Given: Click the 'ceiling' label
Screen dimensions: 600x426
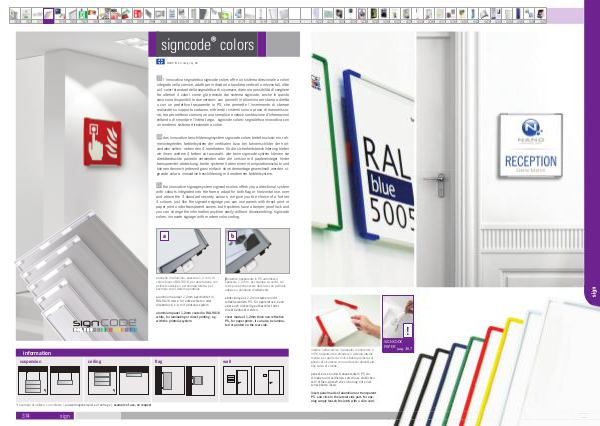Looking at the screenshot, I should coord(95,361).
